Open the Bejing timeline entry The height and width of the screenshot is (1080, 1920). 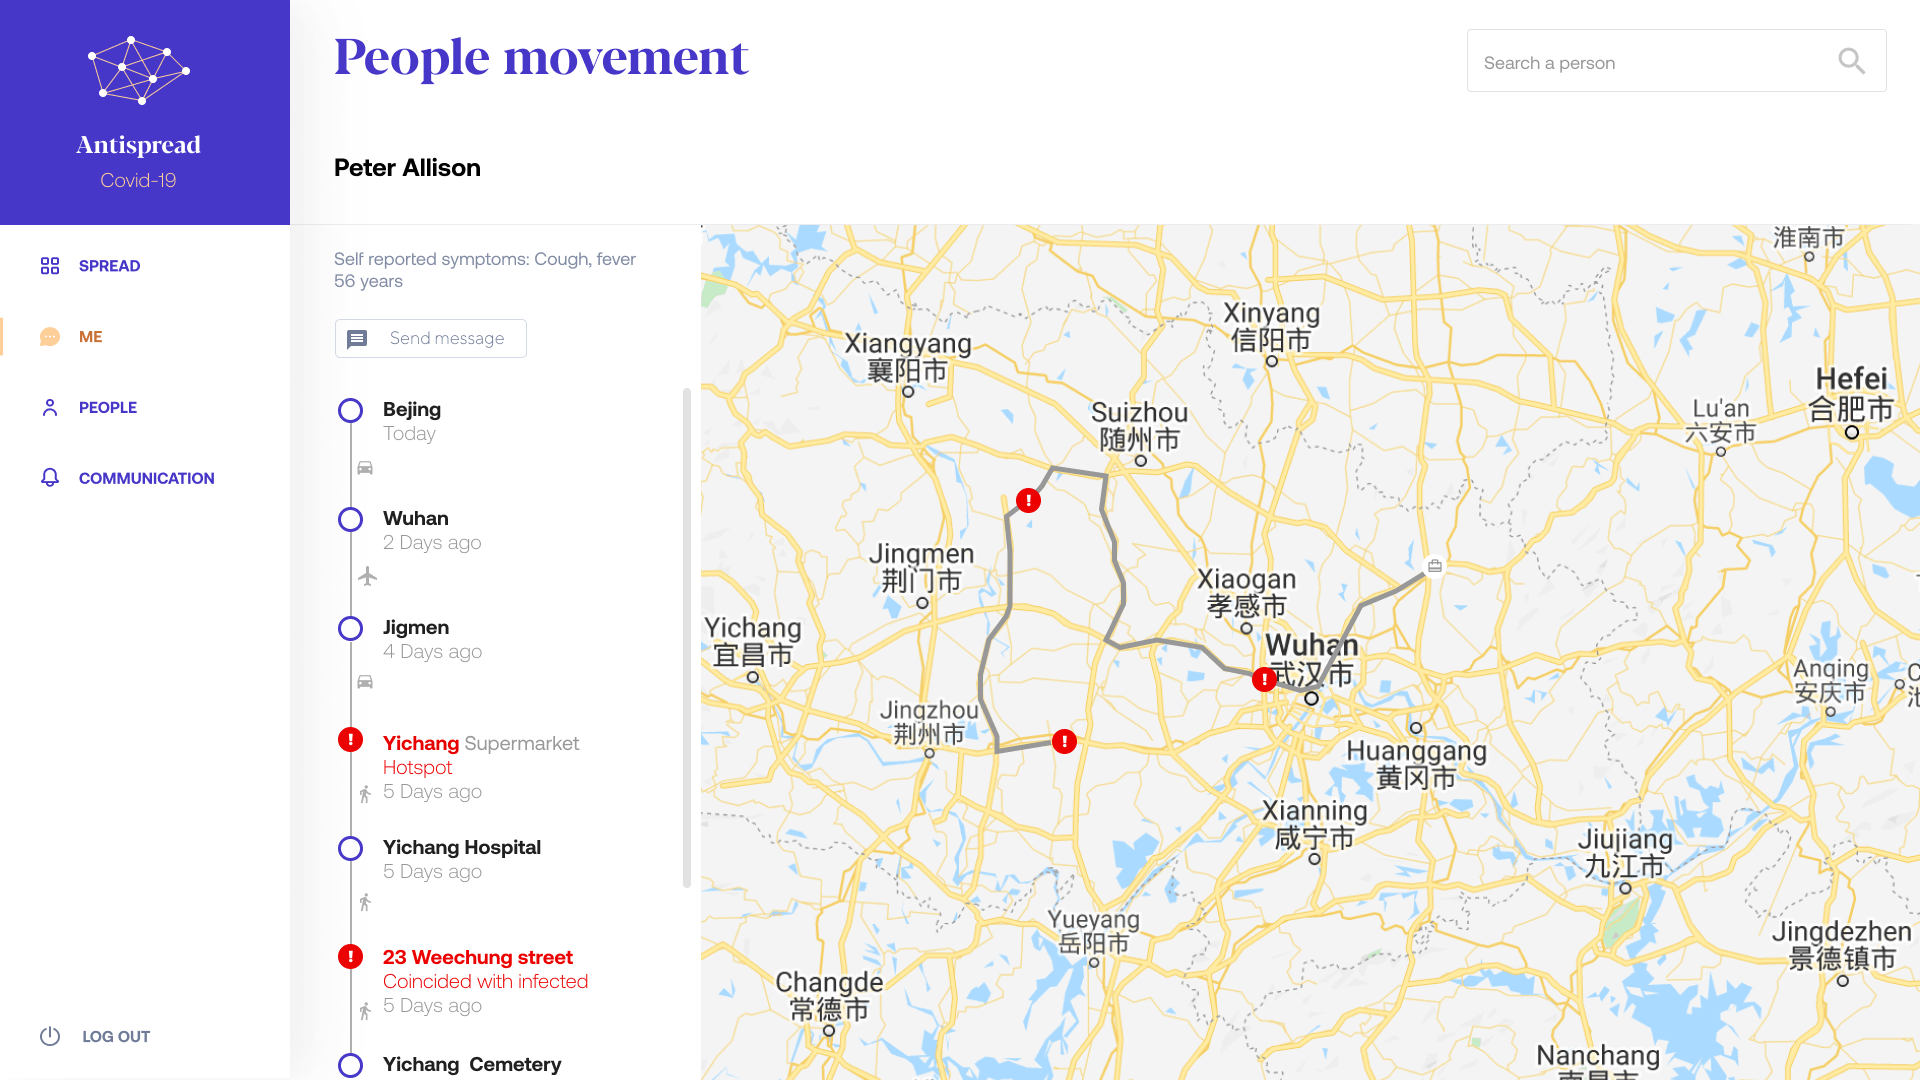pyautogui.click(x=412, y=421)
